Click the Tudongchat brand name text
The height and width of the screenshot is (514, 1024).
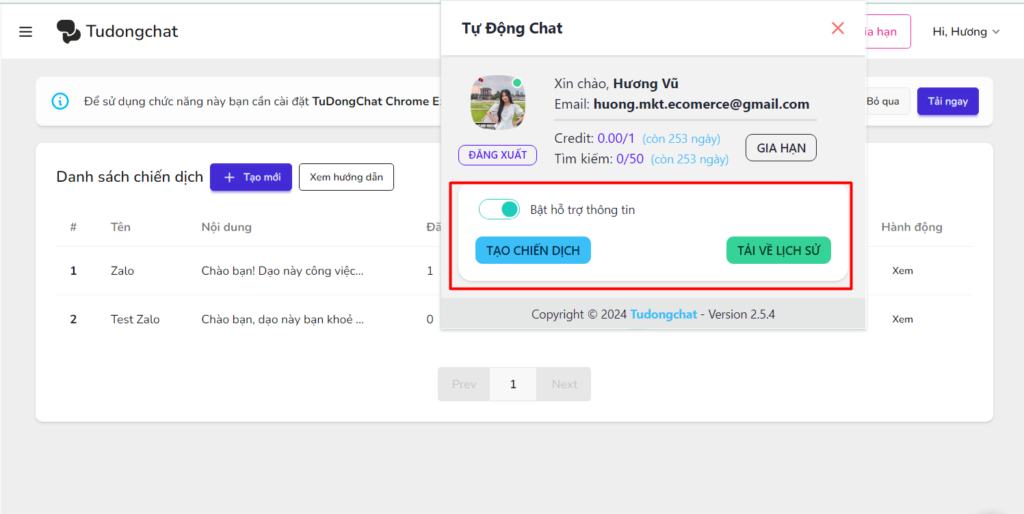(132, 31)
